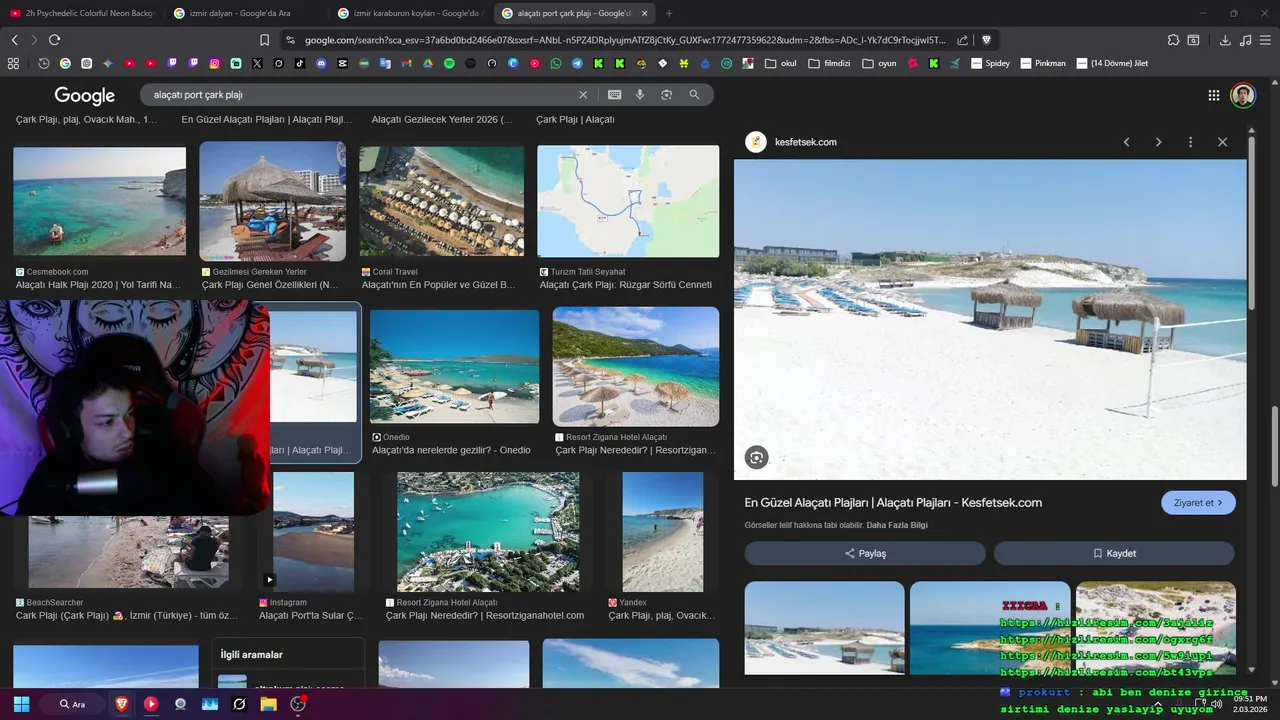This screenshot has width=1280, height=720.
Task: Open the Google Drive bookmark icon
Action: (428, 63)
